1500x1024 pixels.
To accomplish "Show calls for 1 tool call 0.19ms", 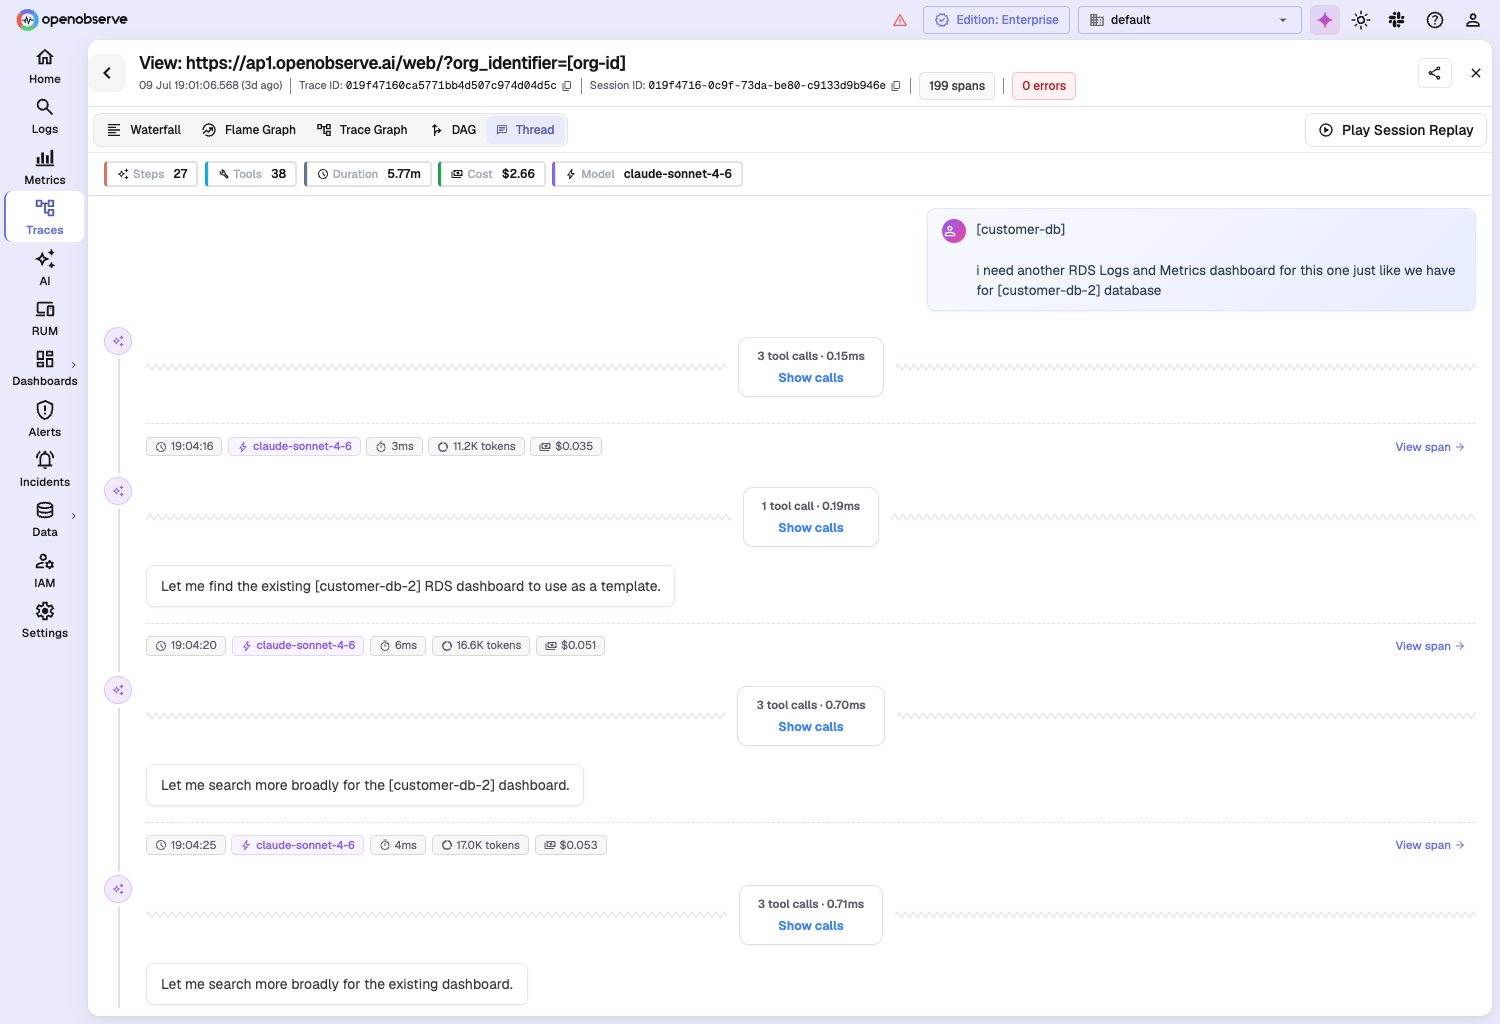I will (x=811, y=528).
